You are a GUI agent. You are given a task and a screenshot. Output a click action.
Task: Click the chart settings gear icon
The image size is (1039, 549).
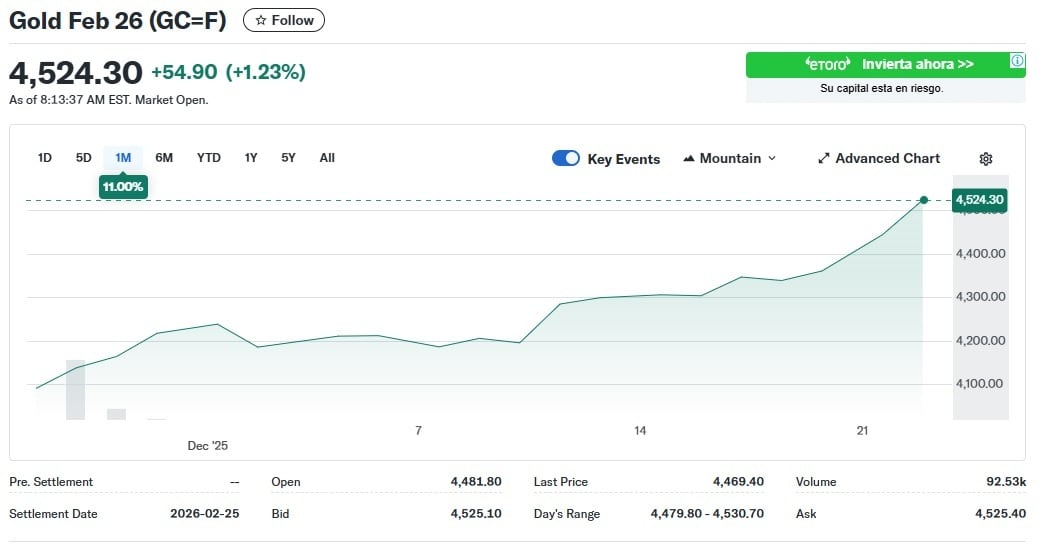pyautogui.click(x=985, y=159)
